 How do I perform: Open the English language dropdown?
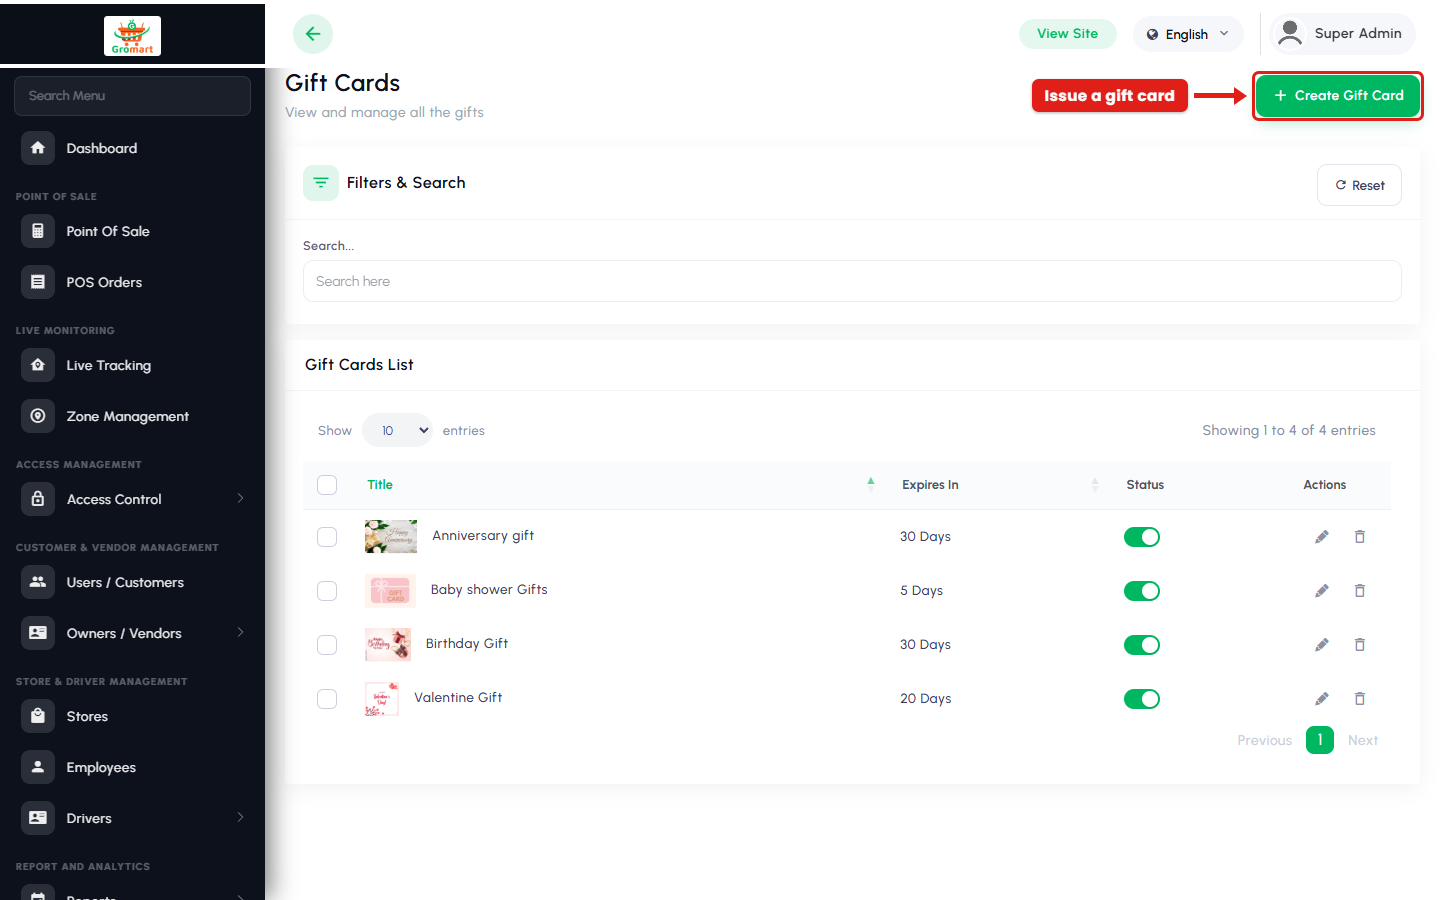[x=1188, y=34]
